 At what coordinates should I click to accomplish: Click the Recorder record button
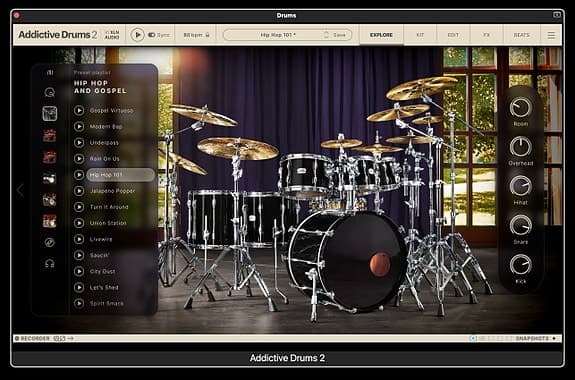[x=17, y=338]
